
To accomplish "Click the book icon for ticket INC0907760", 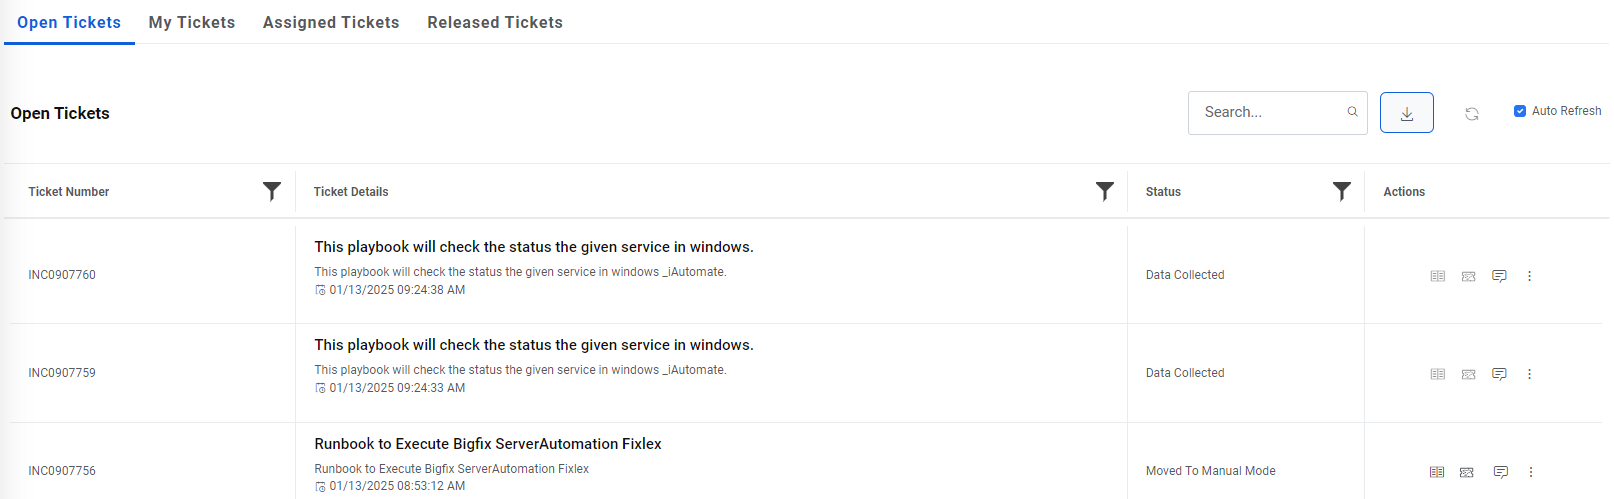I will (x=1438, y=276).
